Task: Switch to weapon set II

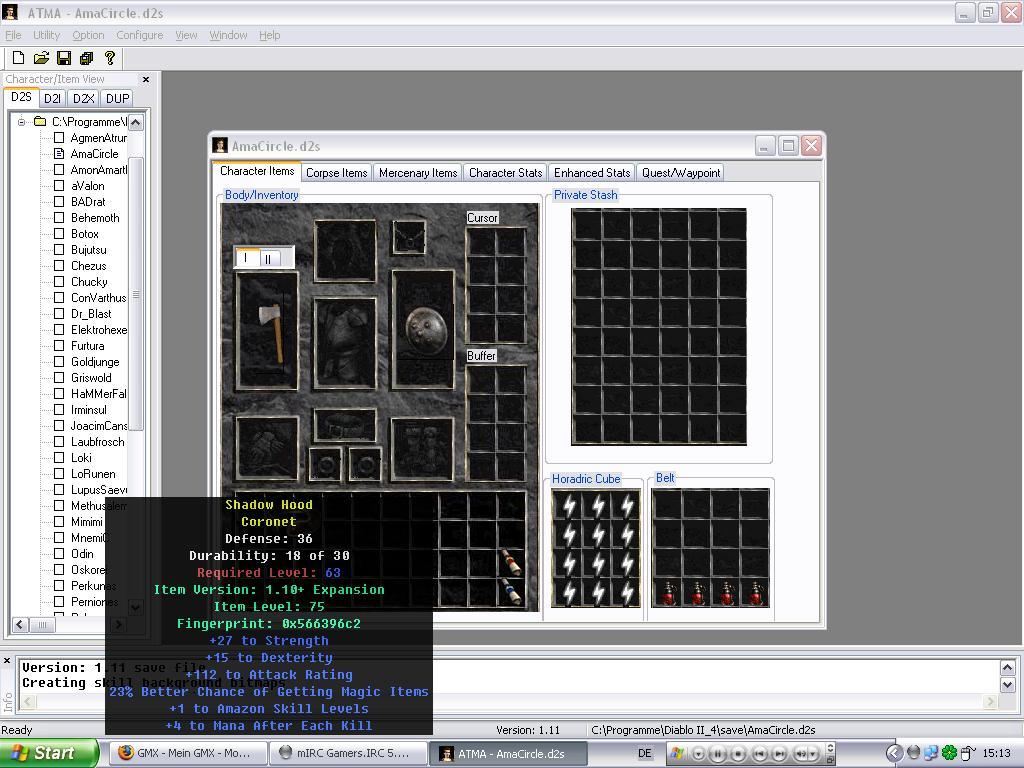Action: click(270, 259)
